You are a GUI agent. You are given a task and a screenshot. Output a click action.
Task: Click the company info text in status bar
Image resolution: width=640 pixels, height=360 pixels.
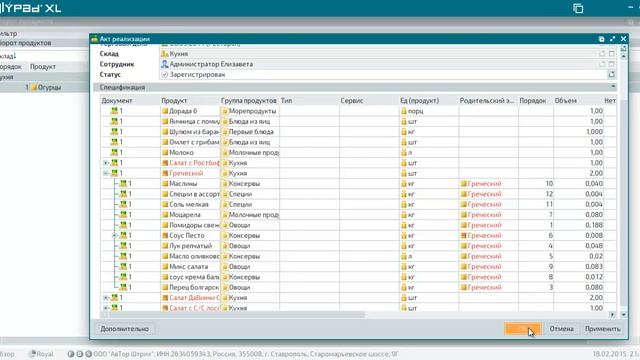pyautogui.click(x=246, y=354)
